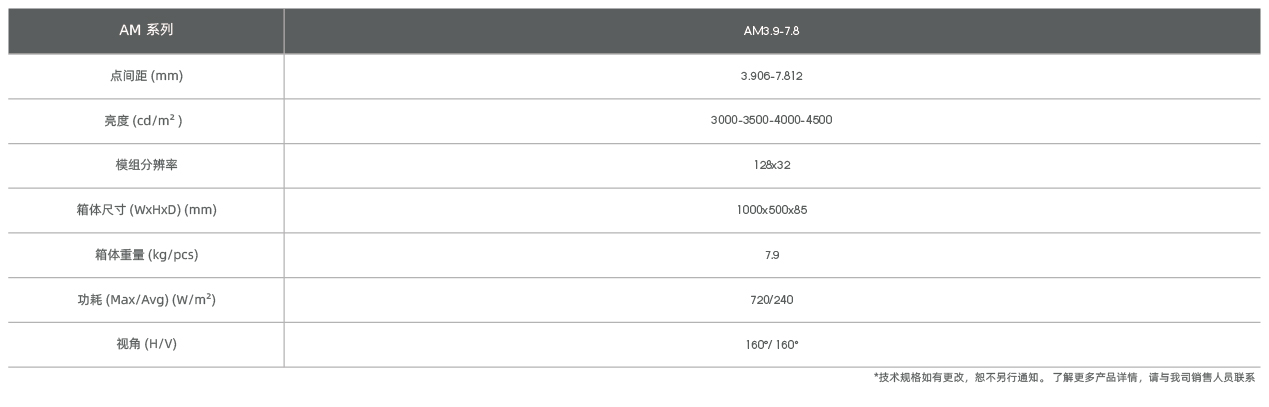Select the AM3.9-7.8 model column header
This screenshot has width=1269, height=407.
coord(771,31)
